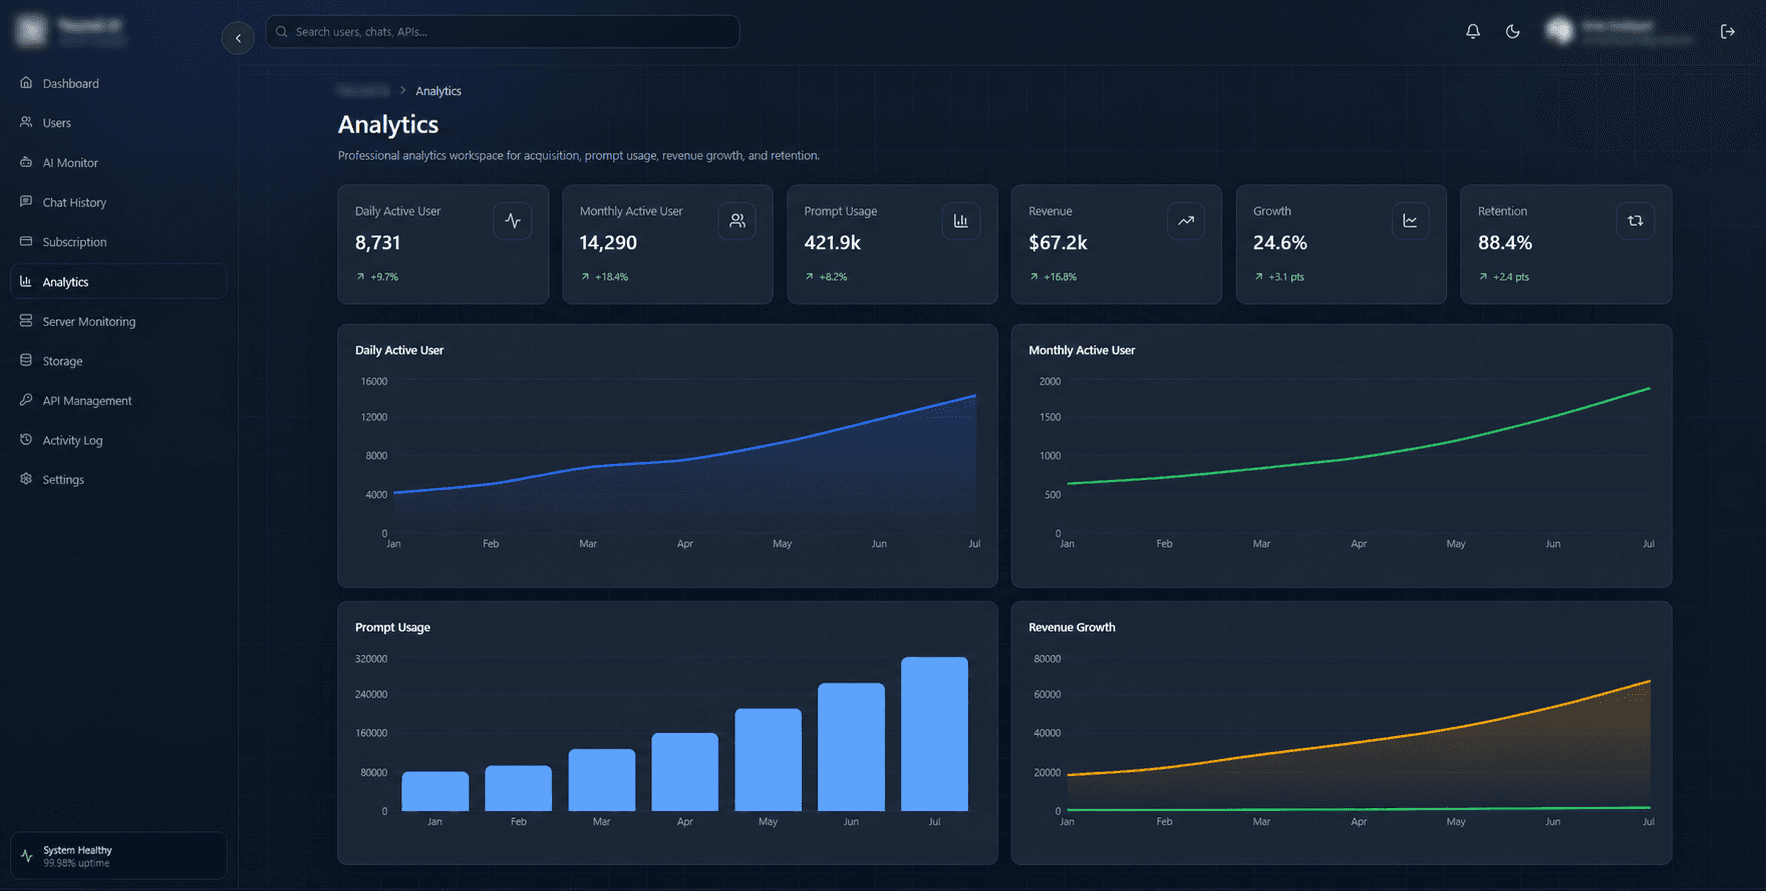
Task: Click the blurred parent breadcrumb link
Action: [363, 91]
